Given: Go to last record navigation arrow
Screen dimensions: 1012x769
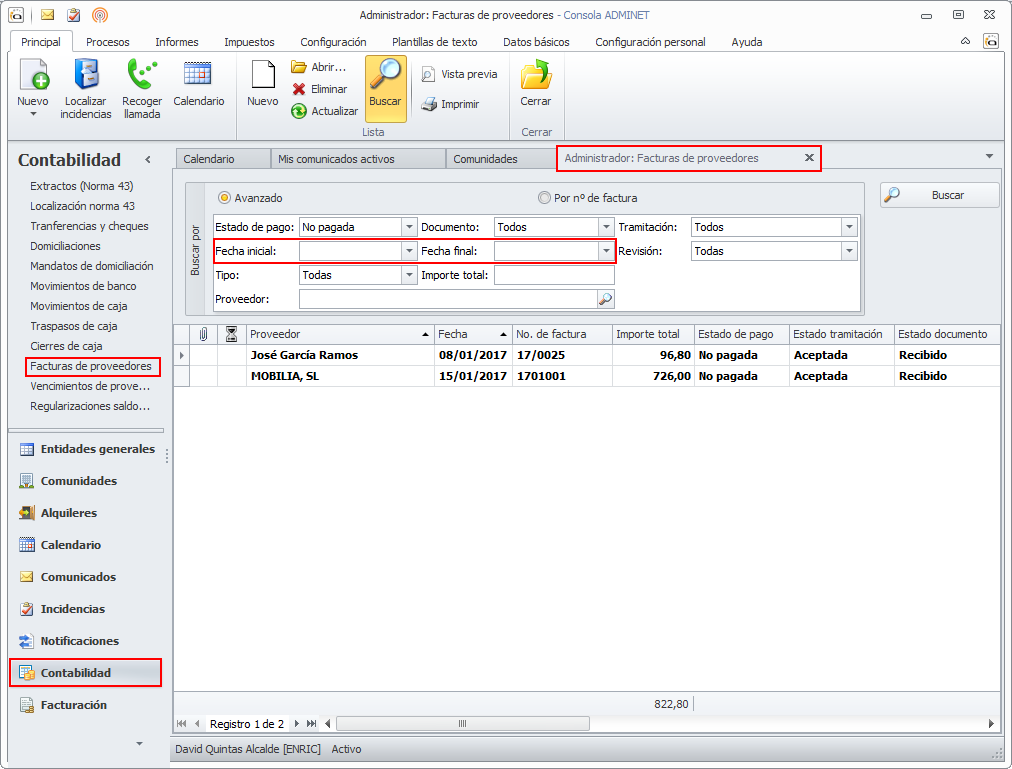Looking at the screenshot, I should tap(312, 724).
